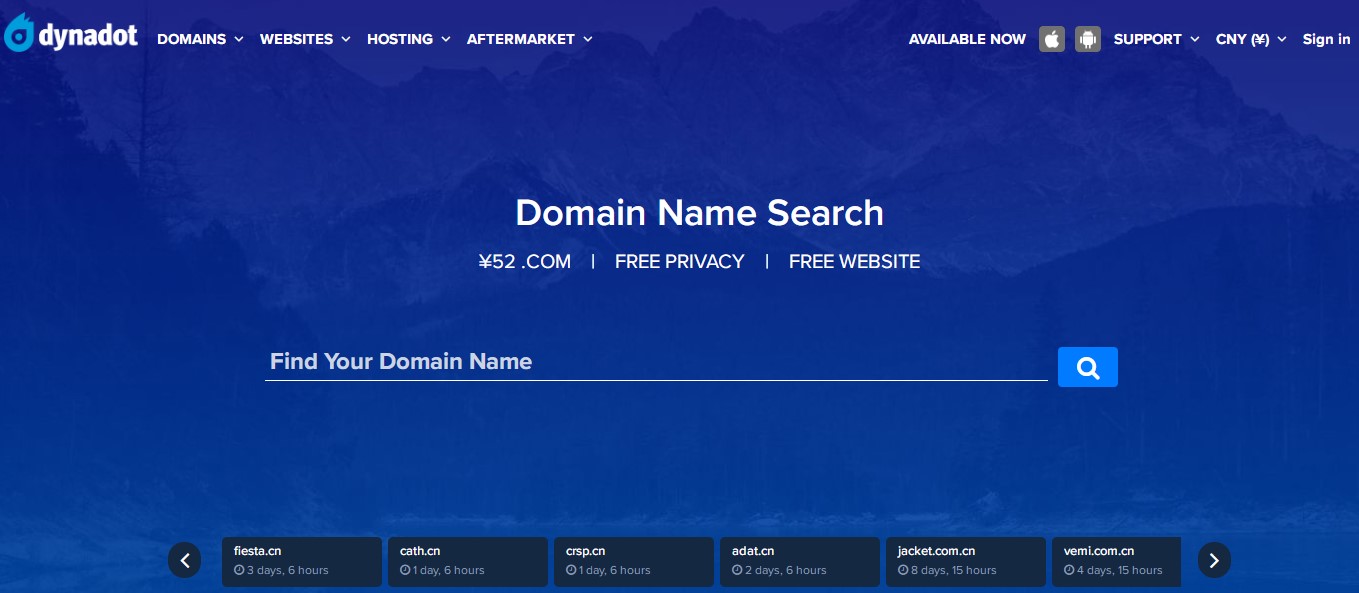Expand the Aftermarket menu

[530, 39]
